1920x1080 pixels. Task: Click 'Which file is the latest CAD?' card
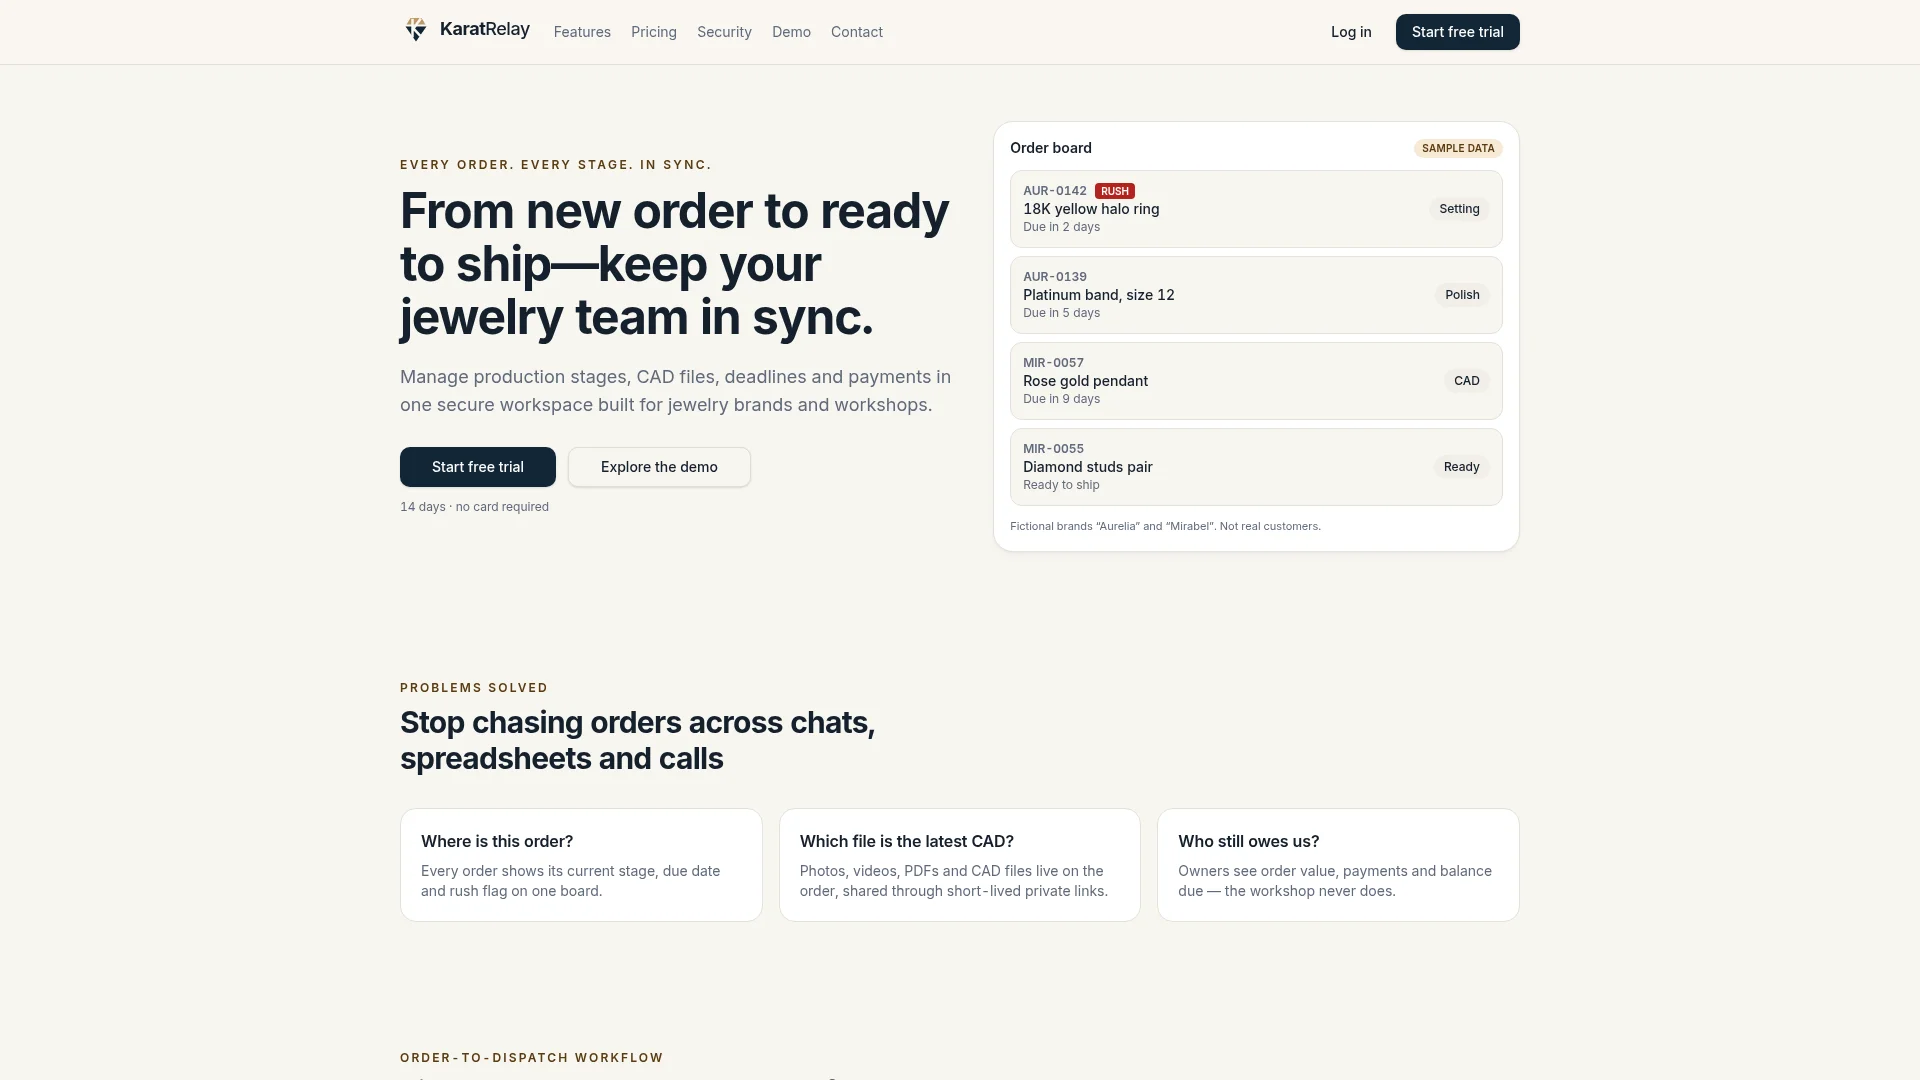tap(960, 865)
